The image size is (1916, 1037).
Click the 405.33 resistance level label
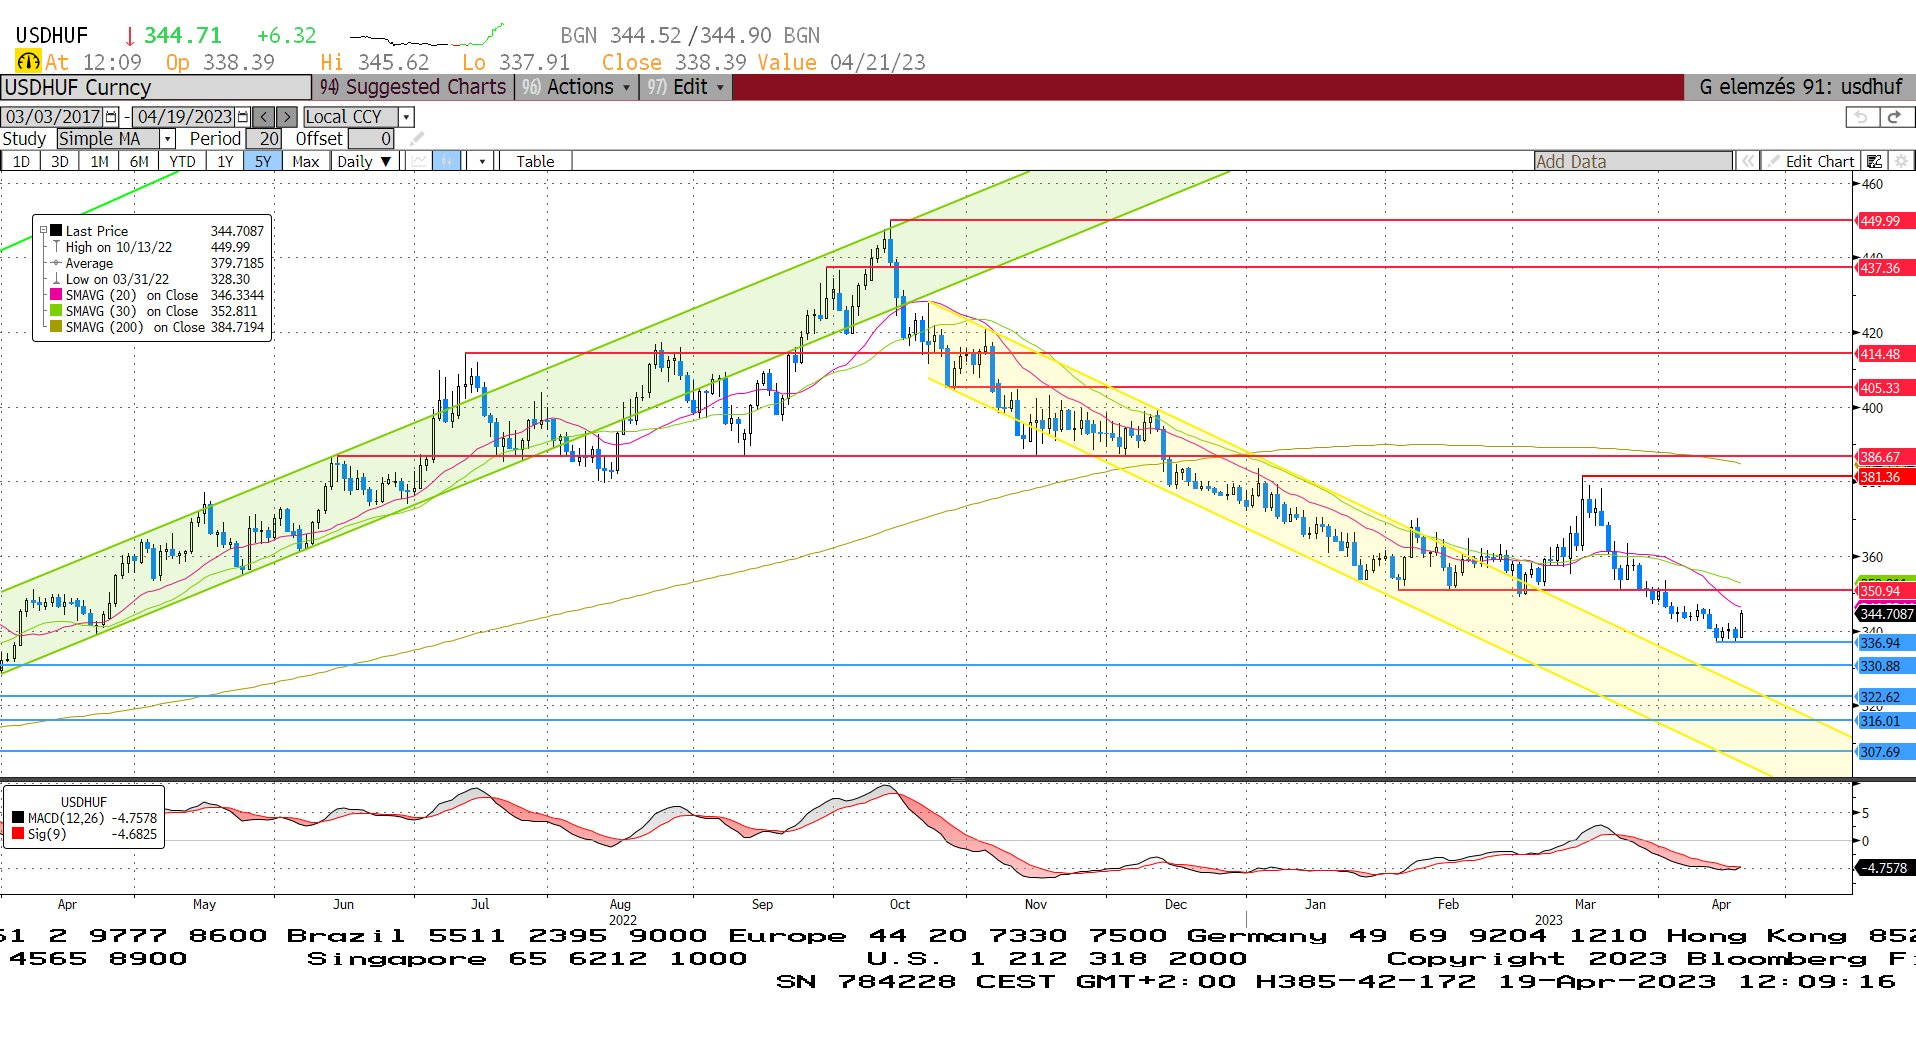[x=1884, y=388]
